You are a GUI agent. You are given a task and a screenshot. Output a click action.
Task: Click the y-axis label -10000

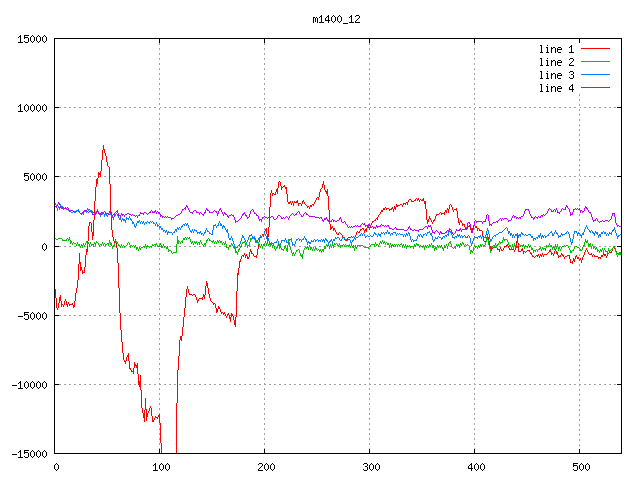pos(29,385)
